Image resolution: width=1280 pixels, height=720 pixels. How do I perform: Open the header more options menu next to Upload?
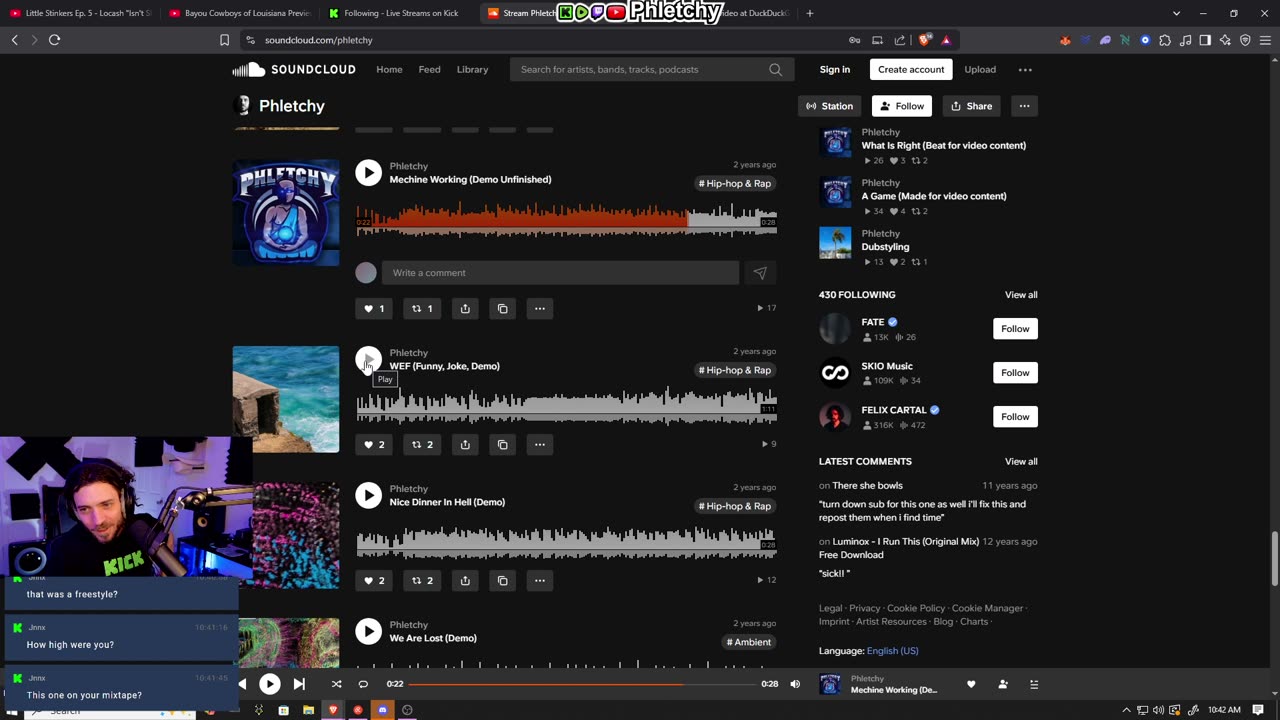click(x=1025, y=70)
